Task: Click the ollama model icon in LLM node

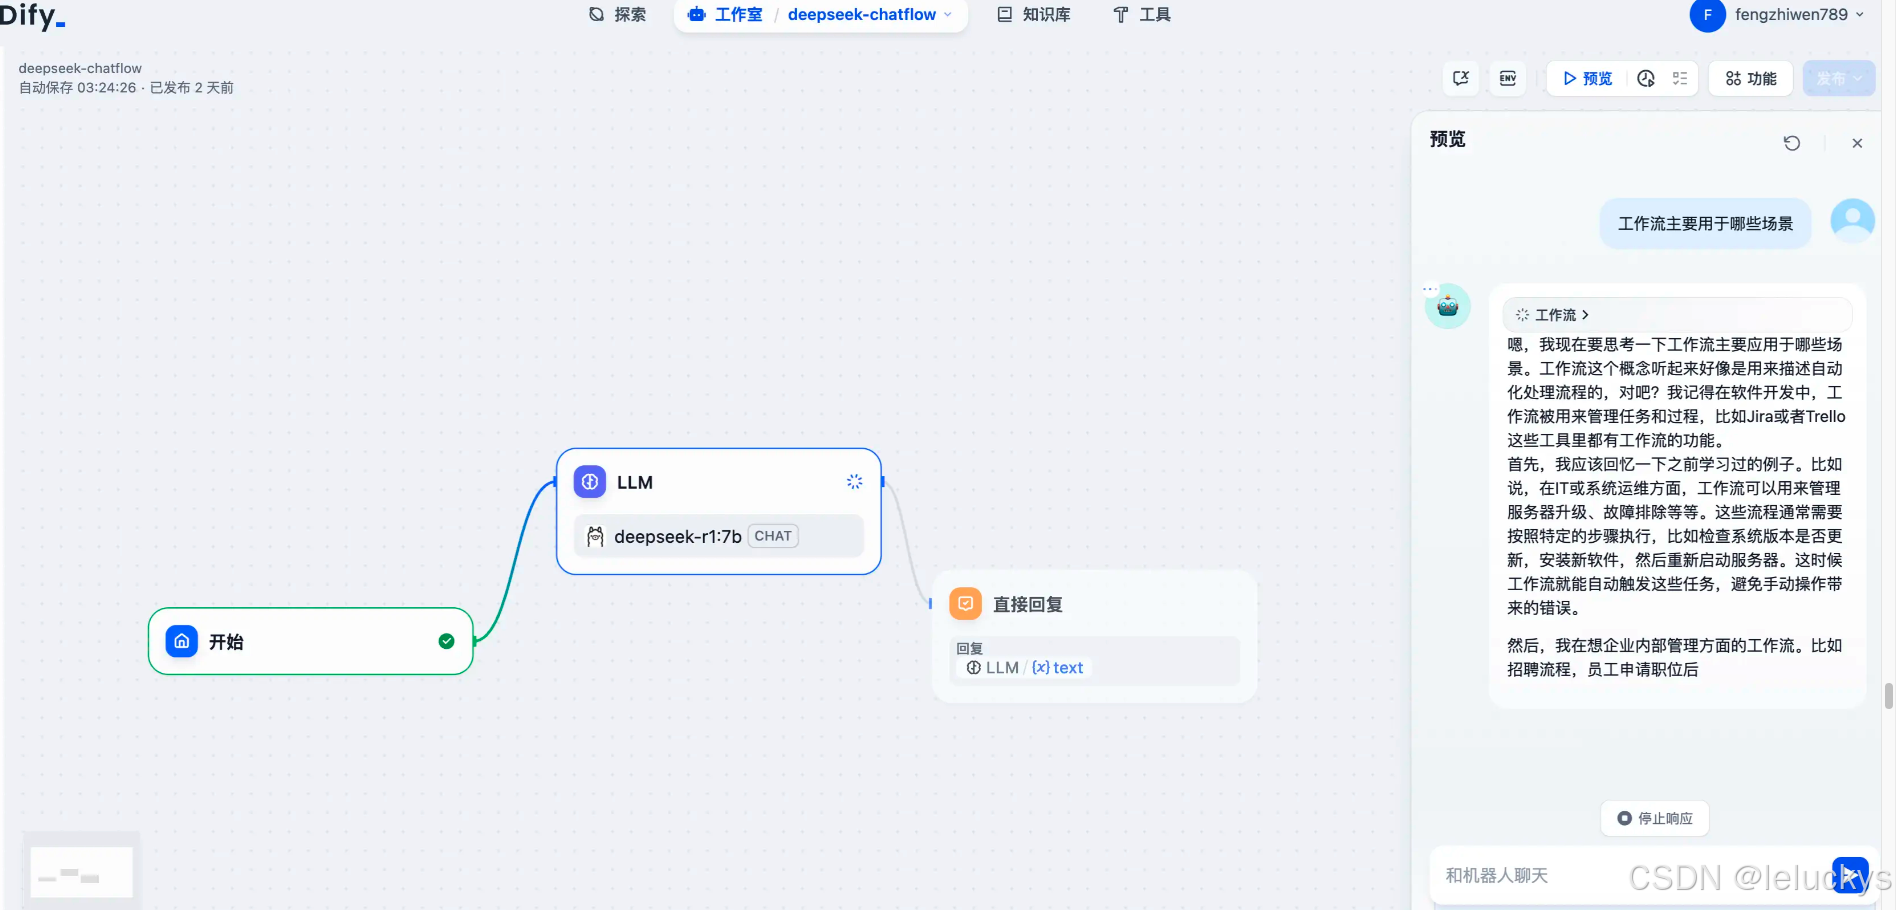Action: pyautogui.click(x=595, y=536)
